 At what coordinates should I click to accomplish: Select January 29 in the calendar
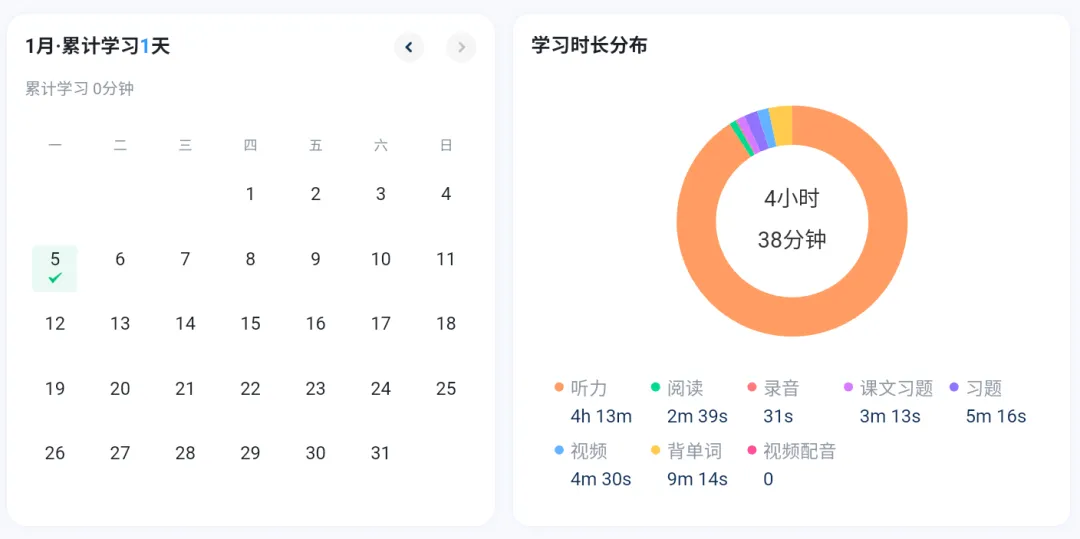250,453
